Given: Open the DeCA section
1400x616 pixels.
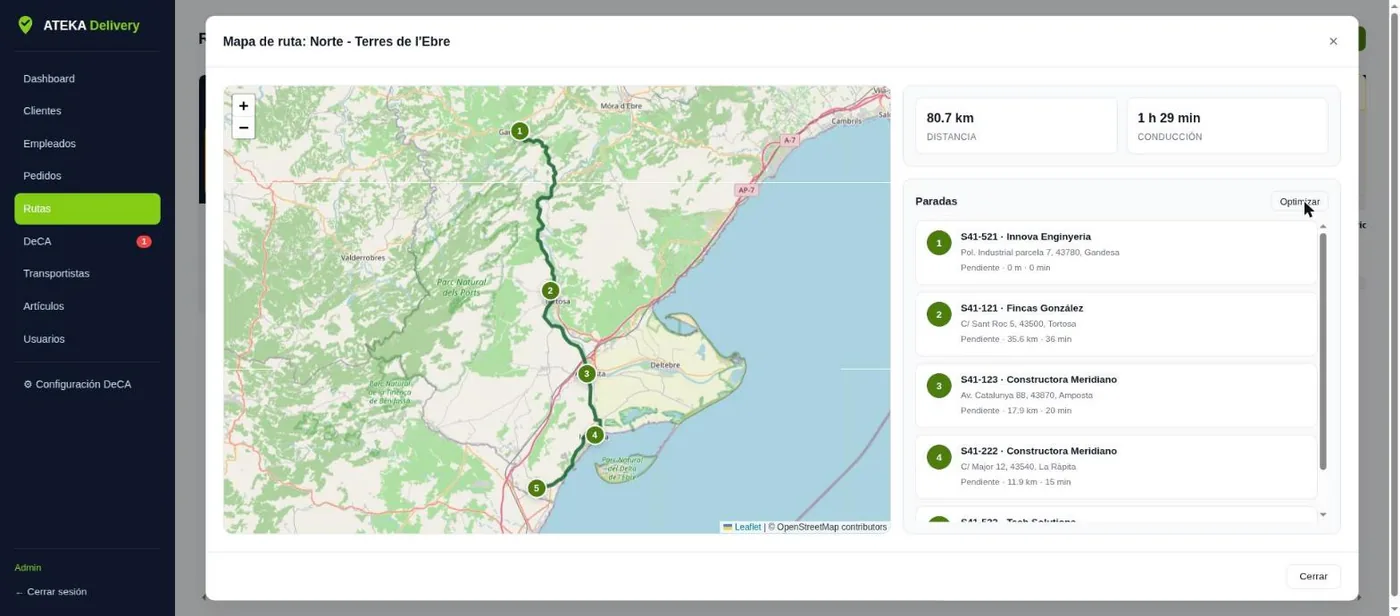Looking at the screenshot, I should pos(87,242).
